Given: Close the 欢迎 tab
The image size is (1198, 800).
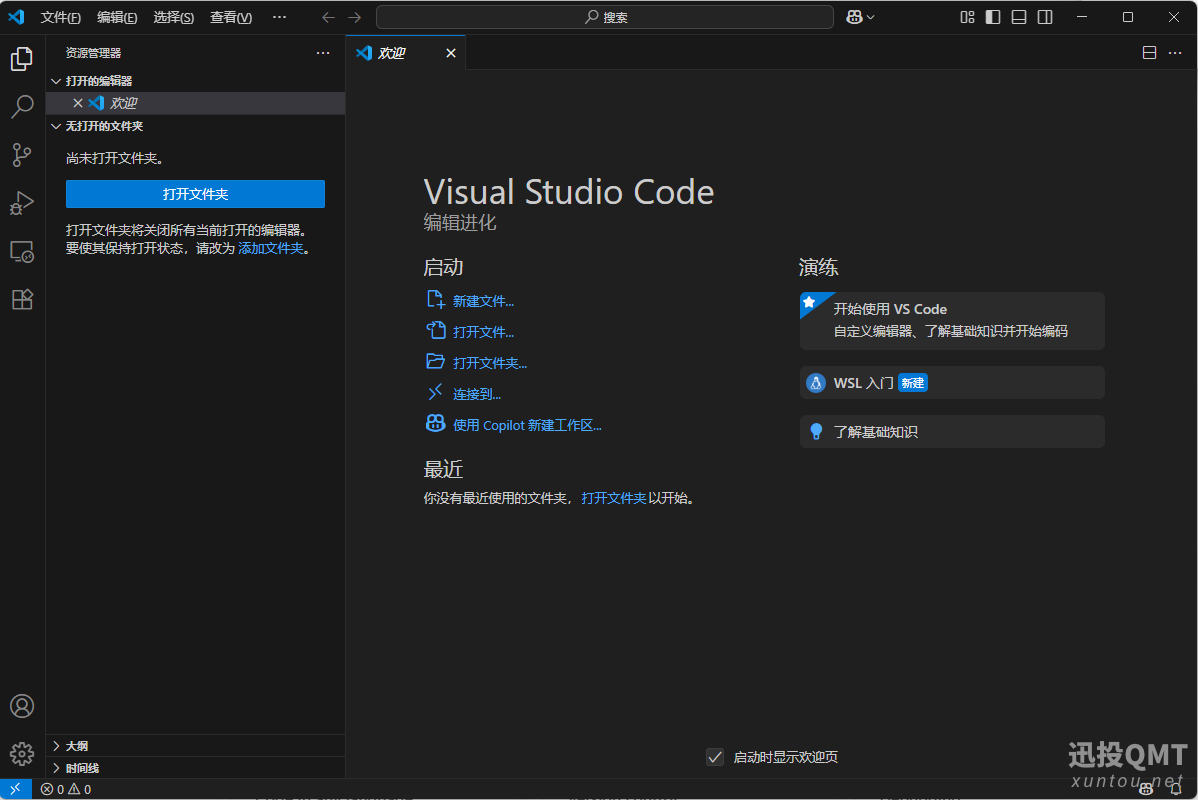Looking at the screenshot, I should pyautogui.click(x=451, y=53).
